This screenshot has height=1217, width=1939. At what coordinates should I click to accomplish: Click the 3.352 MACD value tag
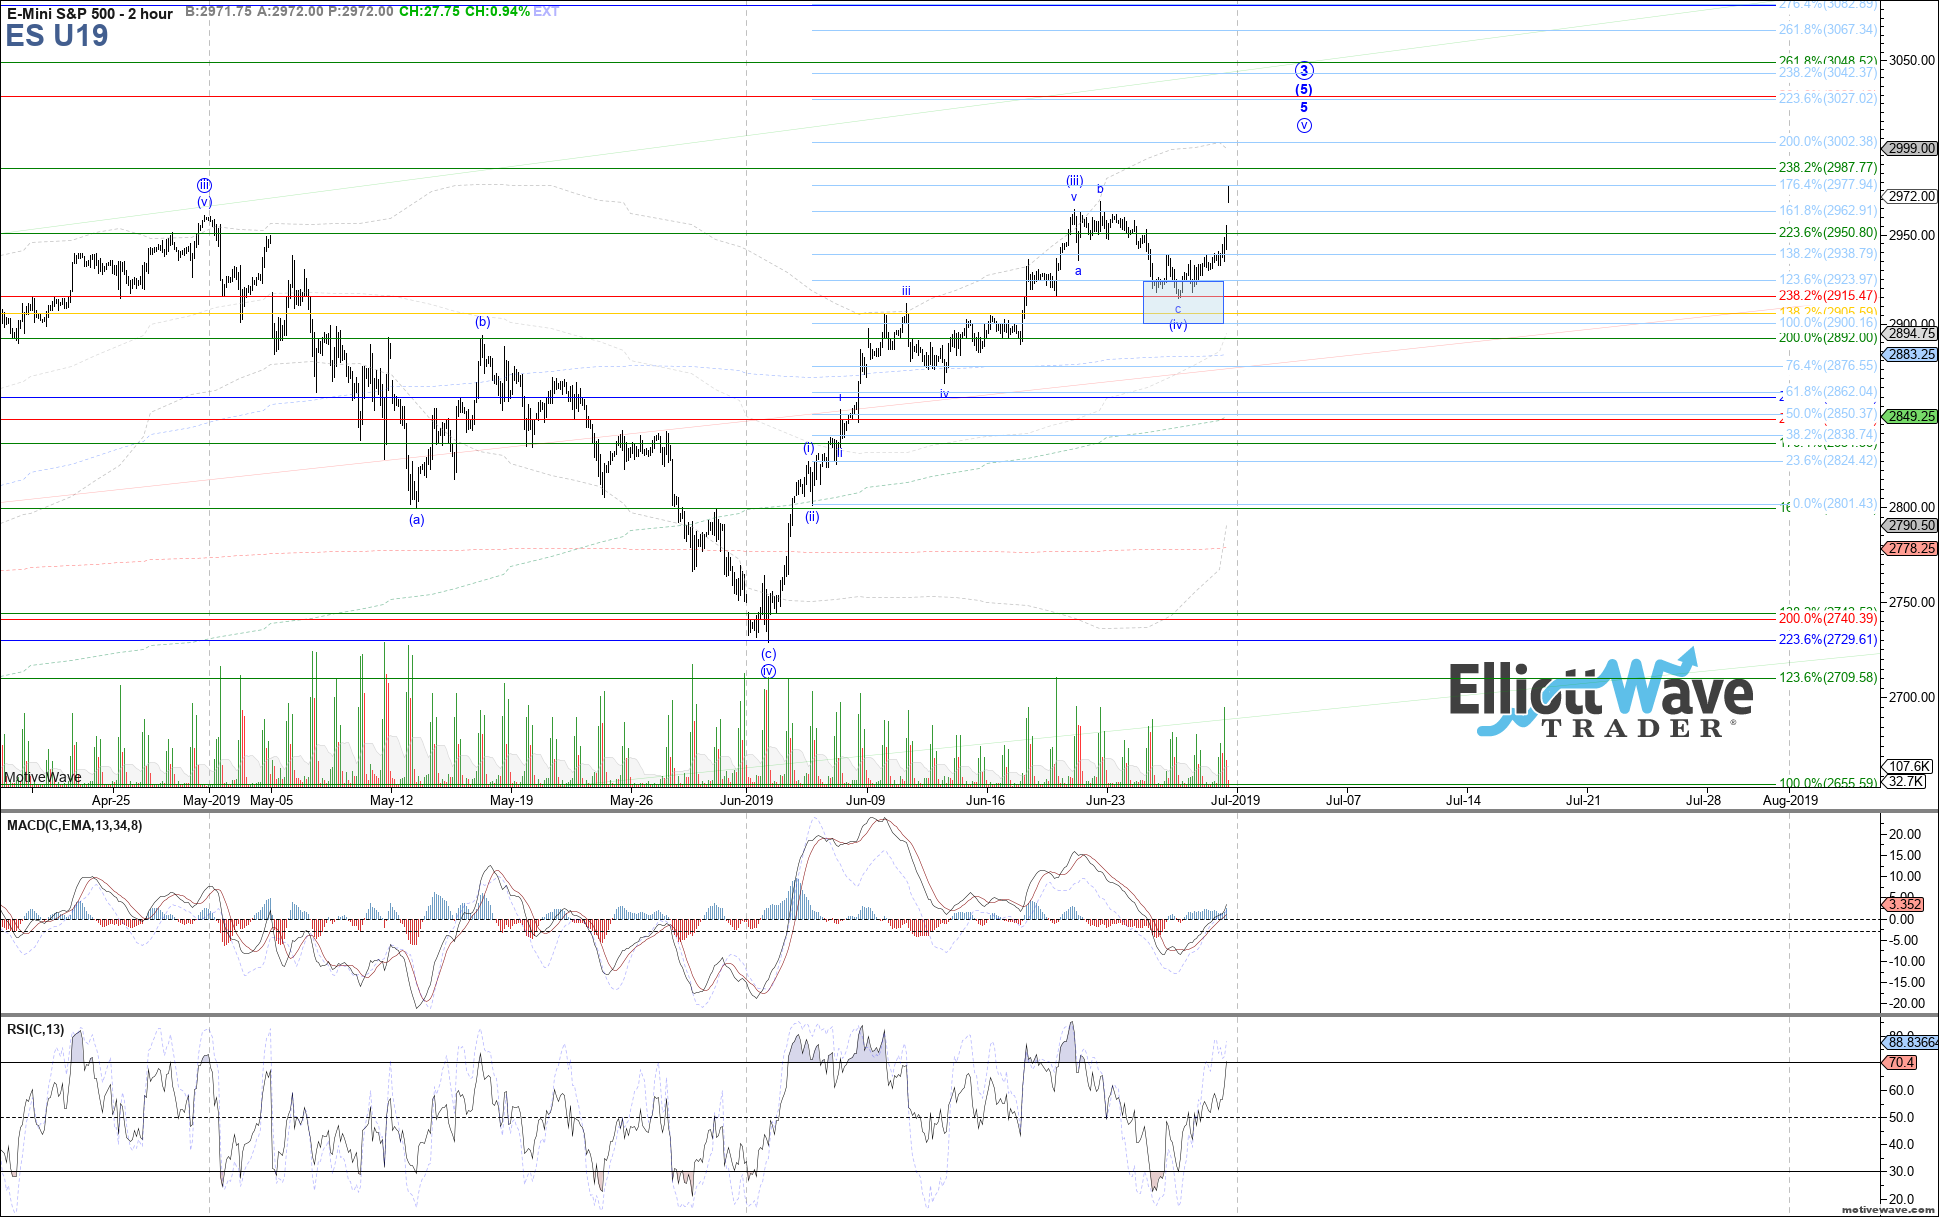(1904, 904)
